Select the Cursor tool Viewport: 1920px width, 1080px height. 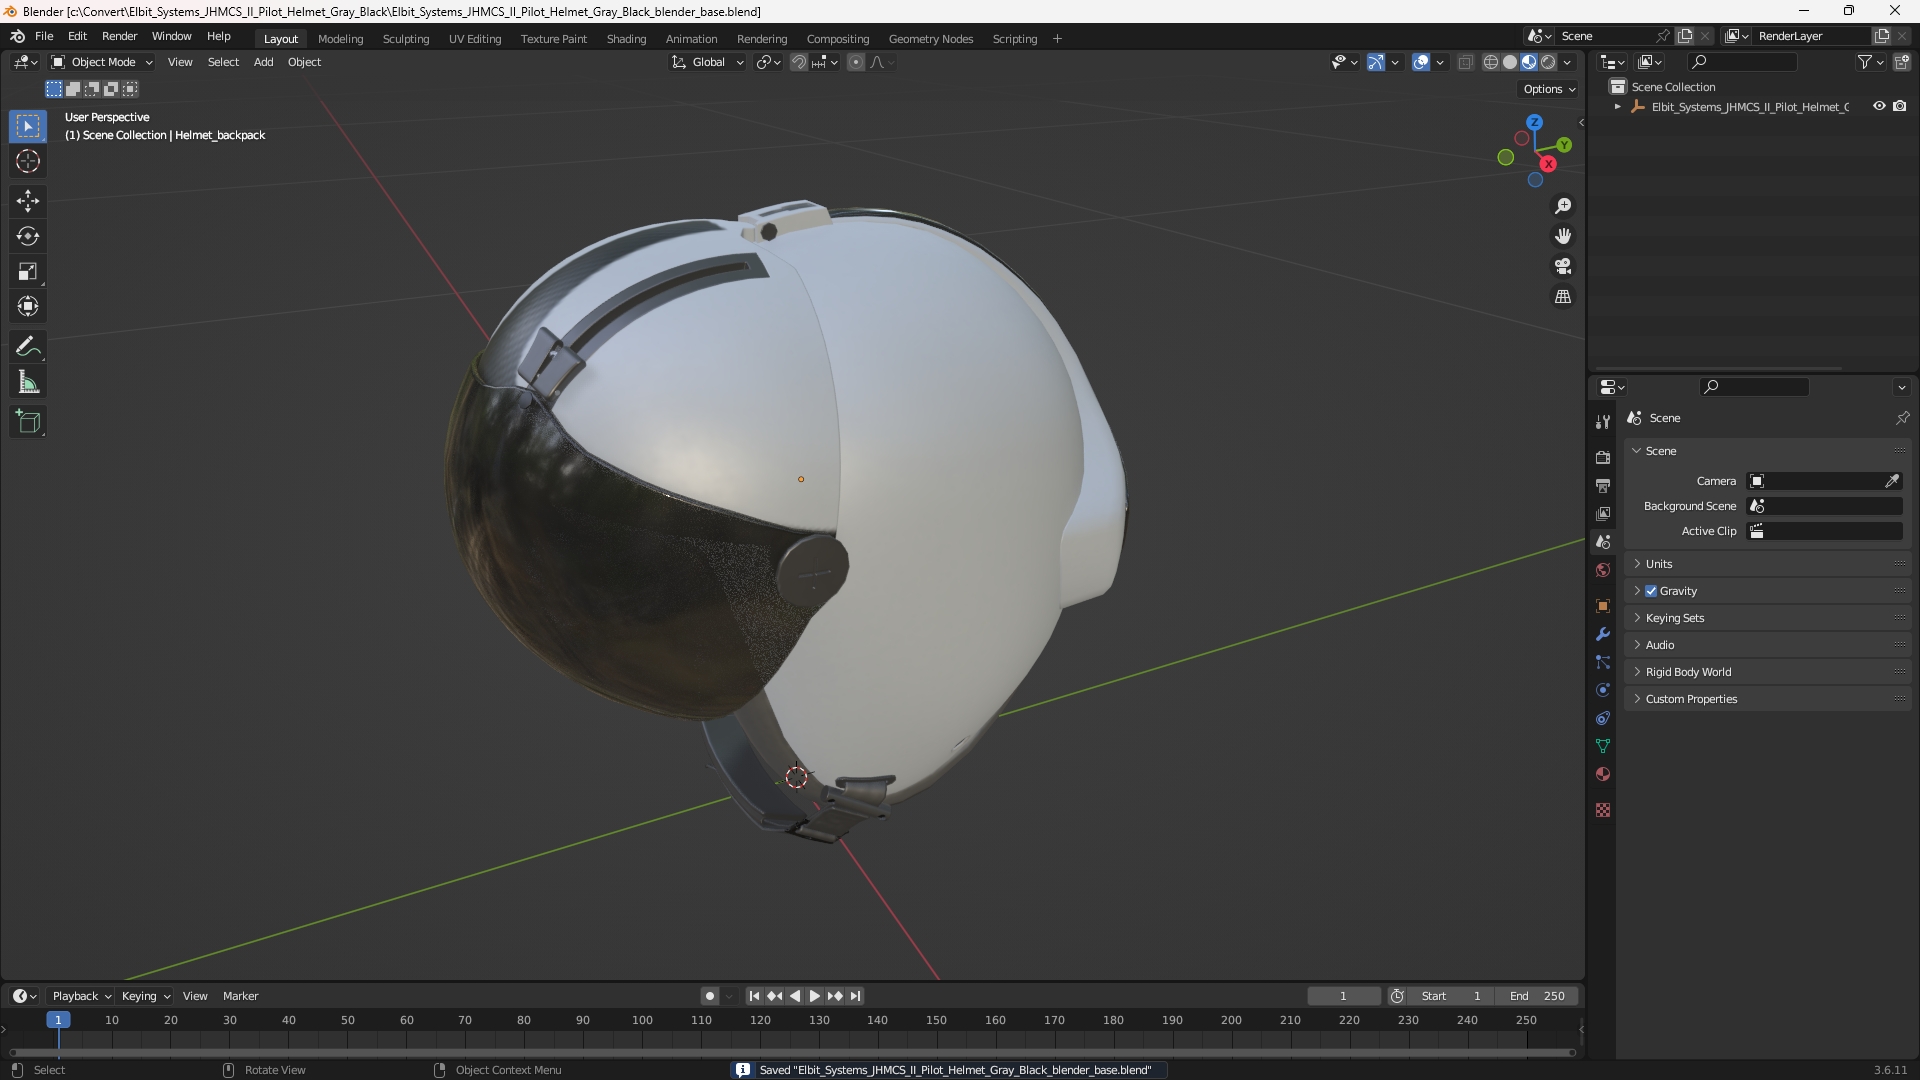point(28,161)
